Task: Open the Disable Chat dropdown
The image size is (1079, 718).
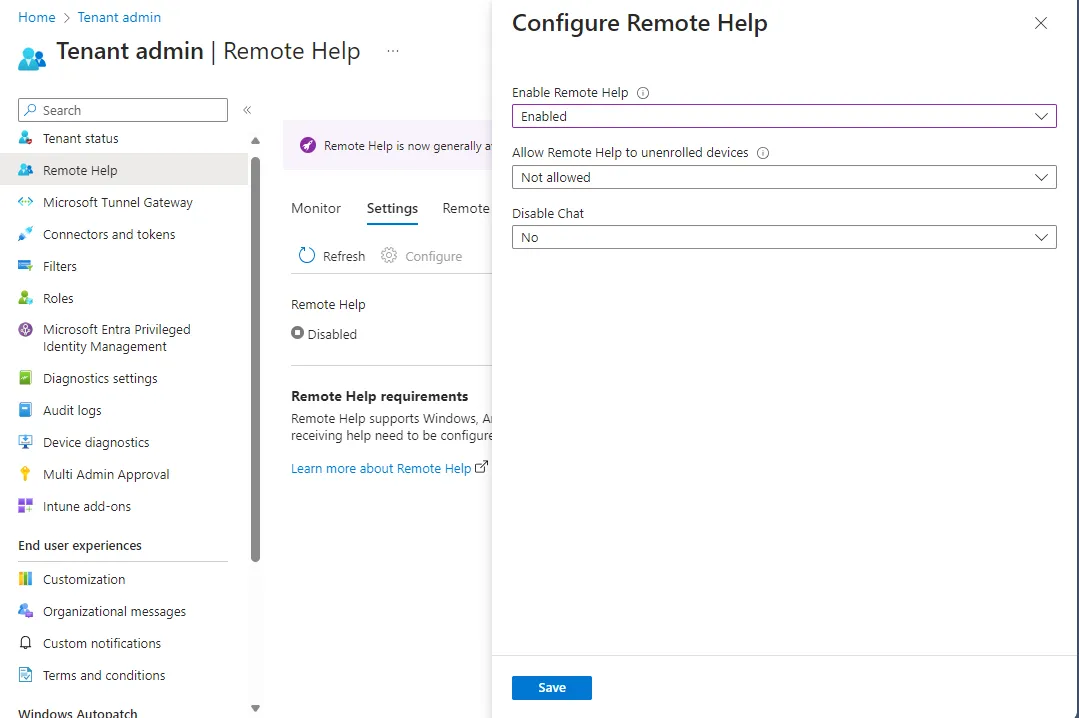Action: click(x=784, y=237)
